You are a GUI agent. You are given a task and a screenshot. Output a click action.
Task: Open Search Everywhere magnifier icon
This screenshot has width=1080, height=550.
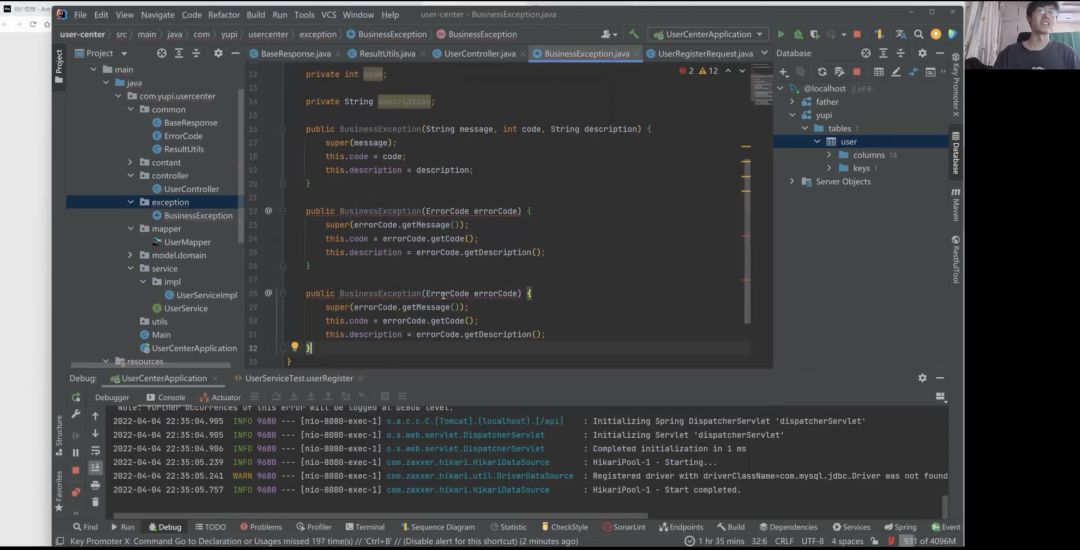coord(918,34)
